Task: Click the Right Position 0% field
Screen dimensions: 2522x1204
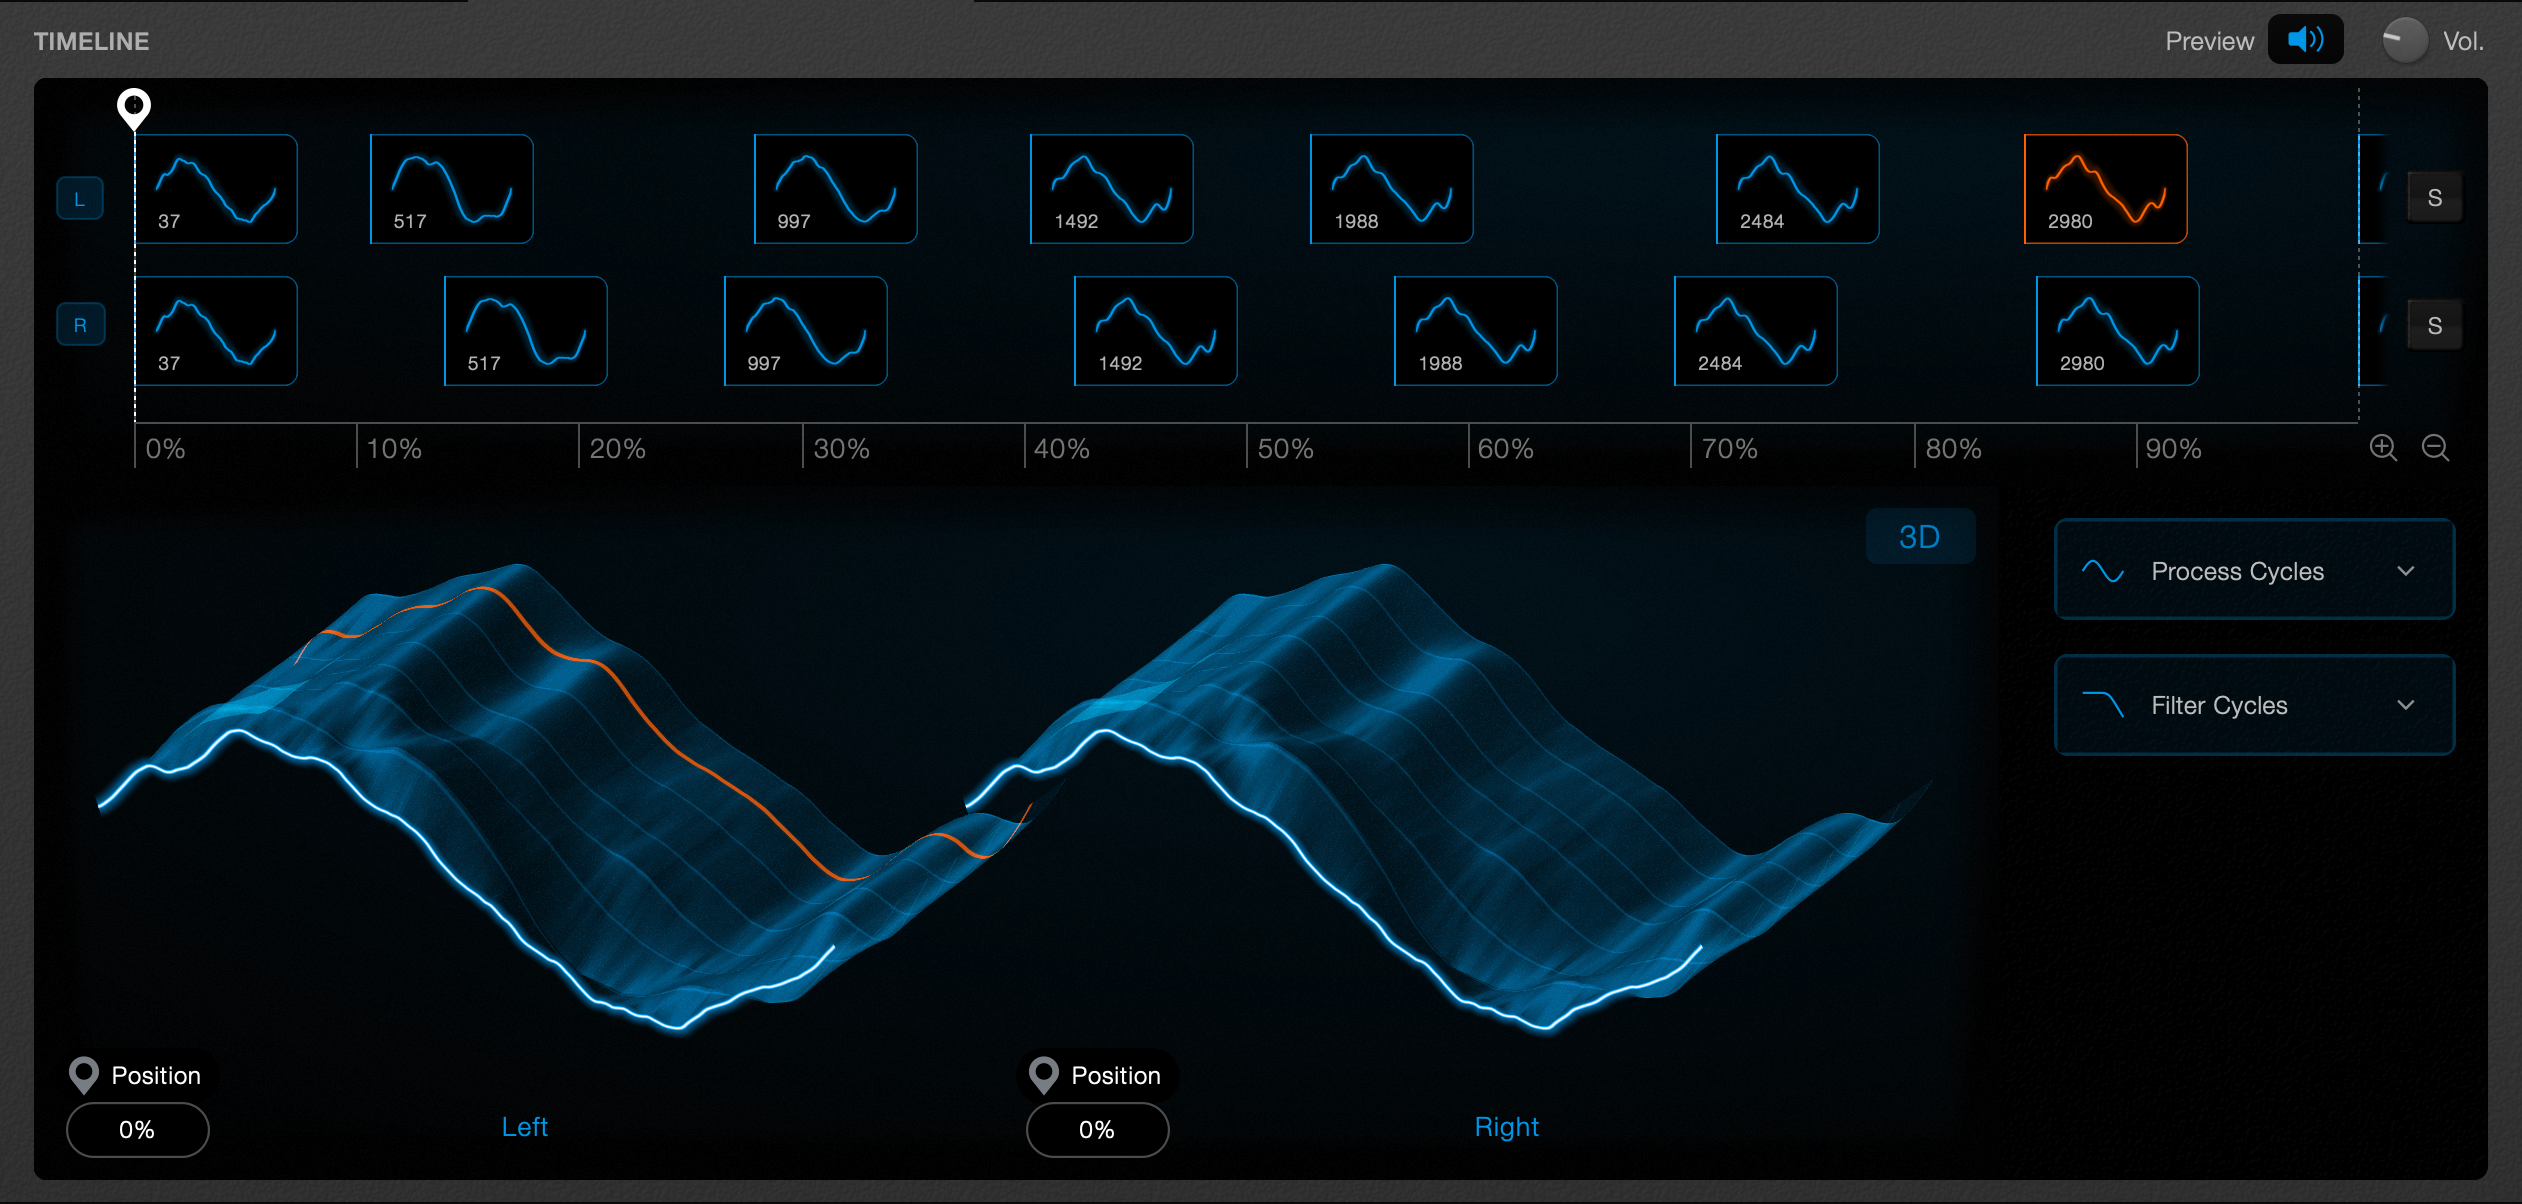Action: [x=1097, y=1130]
